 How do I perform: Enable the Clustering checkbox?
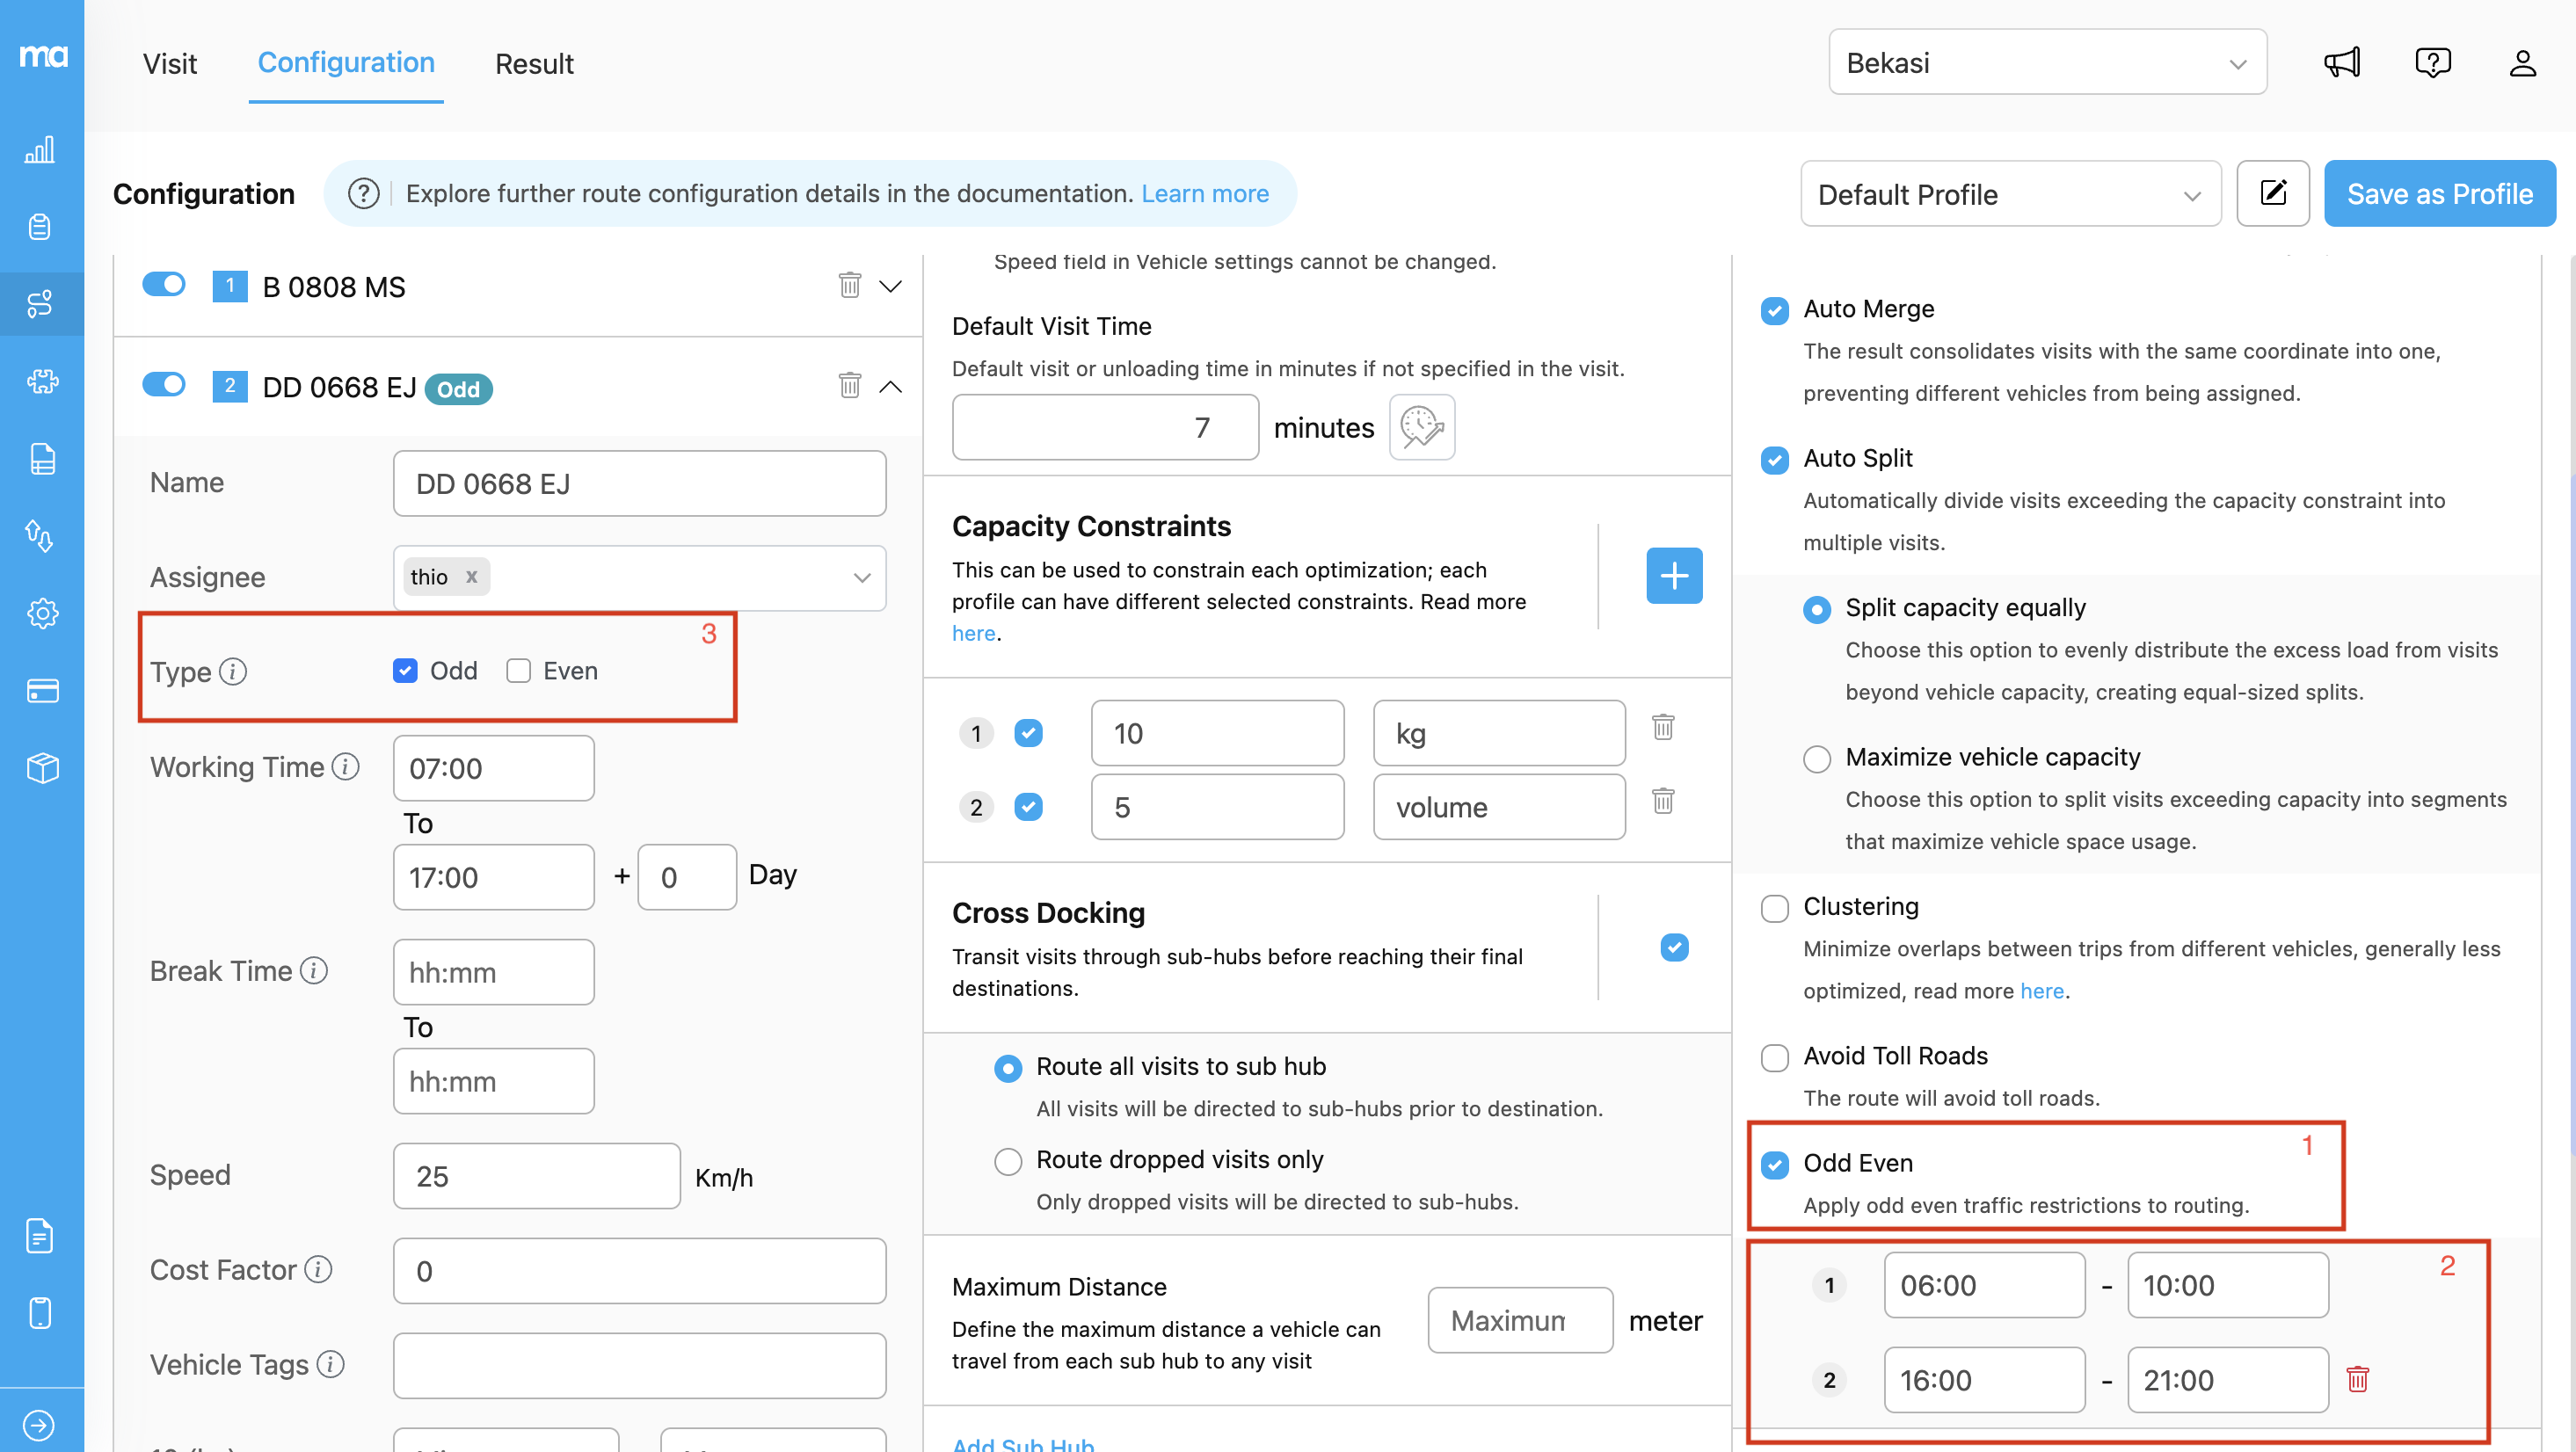click(x=1774, y=908)
